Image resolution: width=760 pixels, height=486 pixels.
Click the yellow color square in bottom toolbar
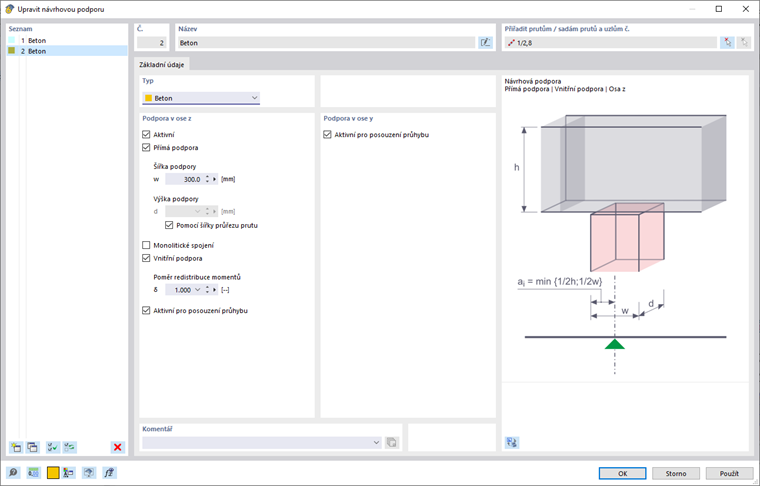53,472
